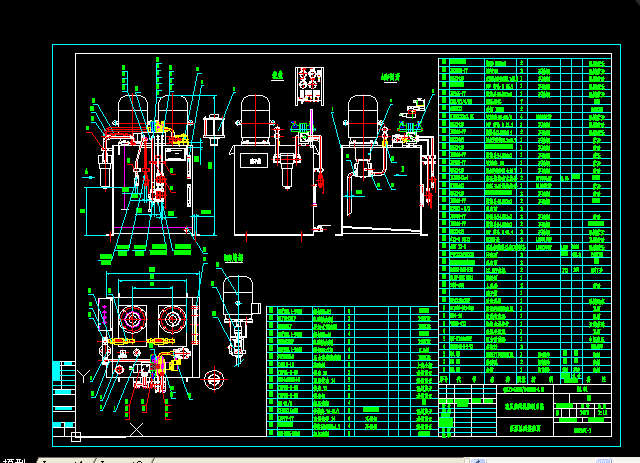
Task: Select the underlined title above the right elevation view
Action: click(390, 77)
